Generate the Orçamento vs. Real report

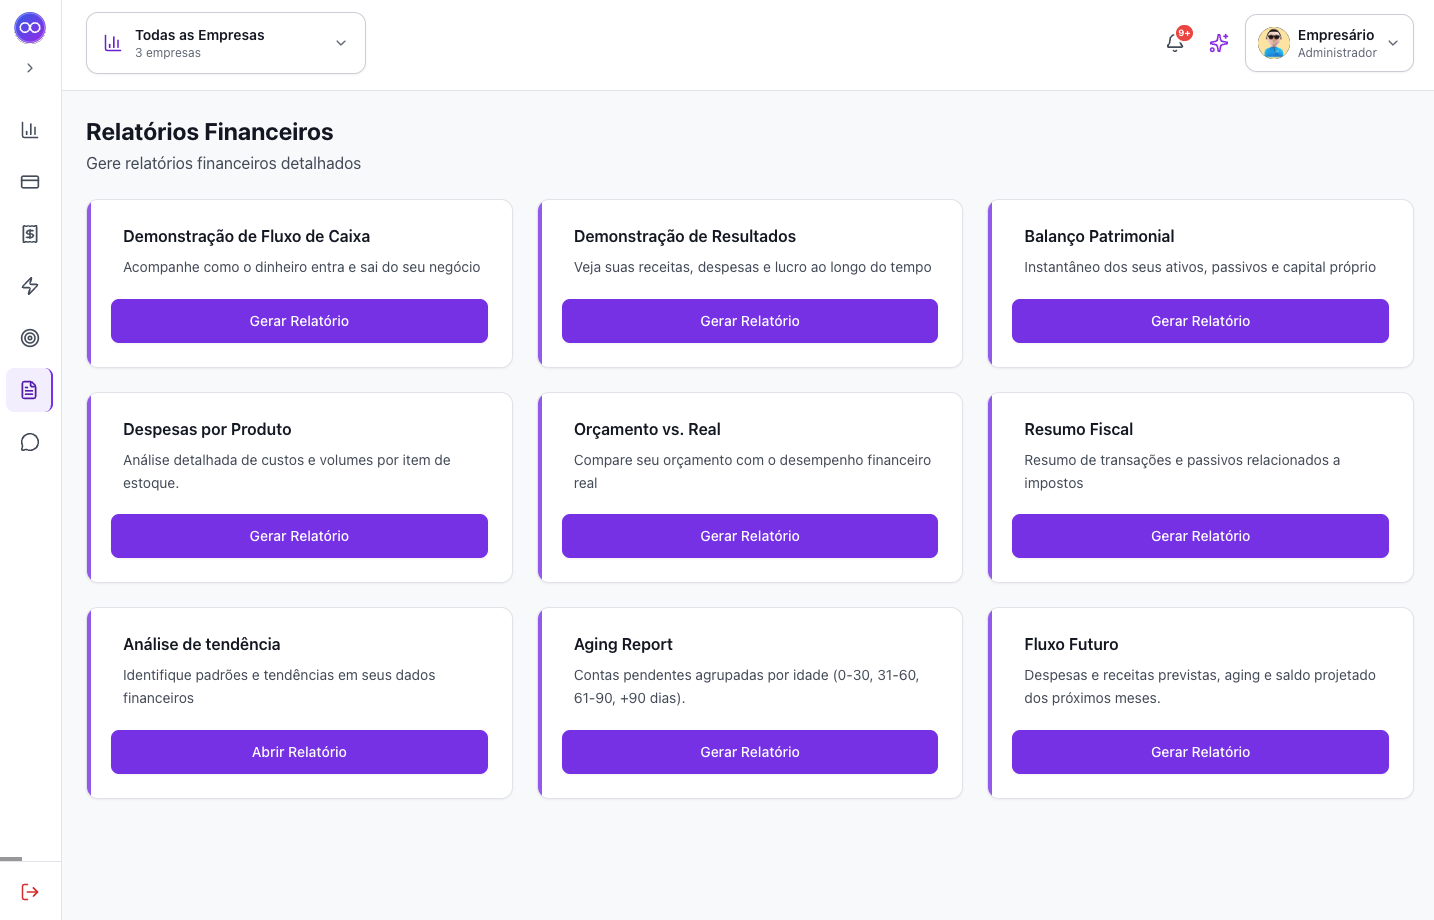(x=750, y=536)
